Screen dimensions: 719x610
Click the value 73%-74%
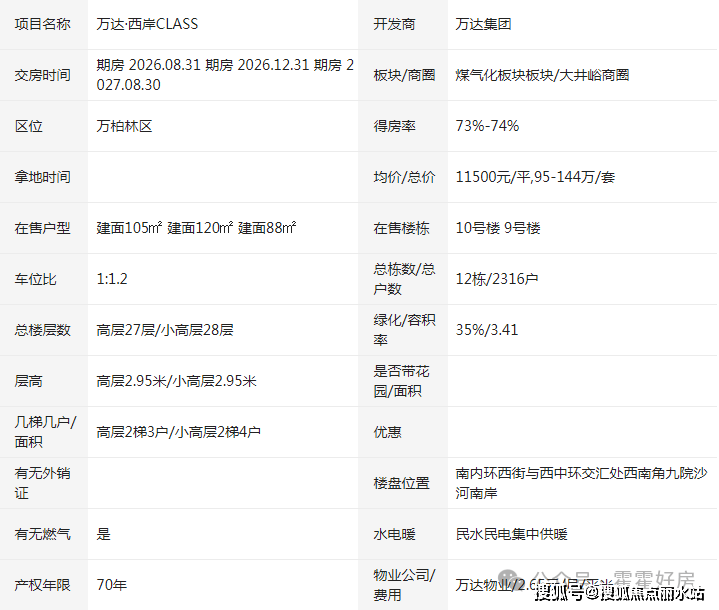point(487,126)
